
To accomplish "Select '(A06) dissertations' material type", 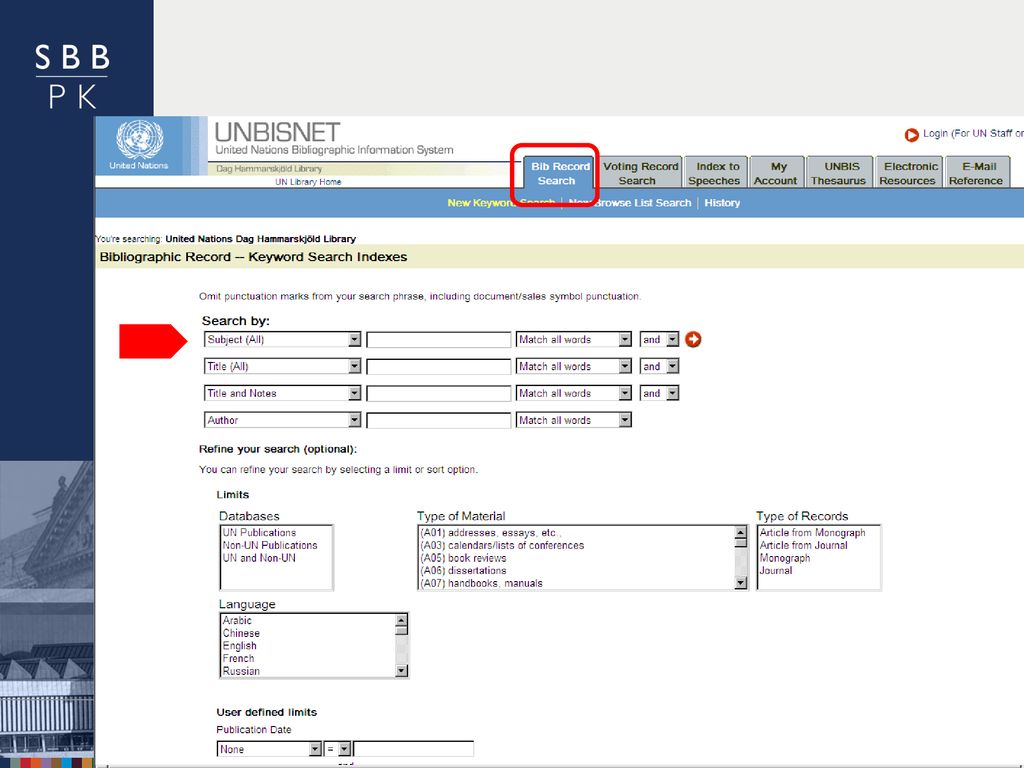I will (x=463, y=570).
